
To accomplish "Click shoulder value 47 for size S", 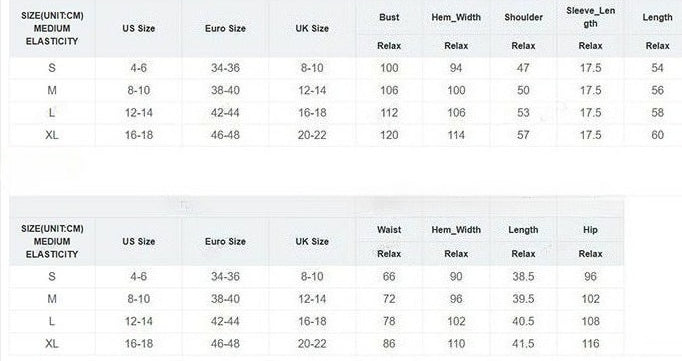I will click(x=523, y=68).
